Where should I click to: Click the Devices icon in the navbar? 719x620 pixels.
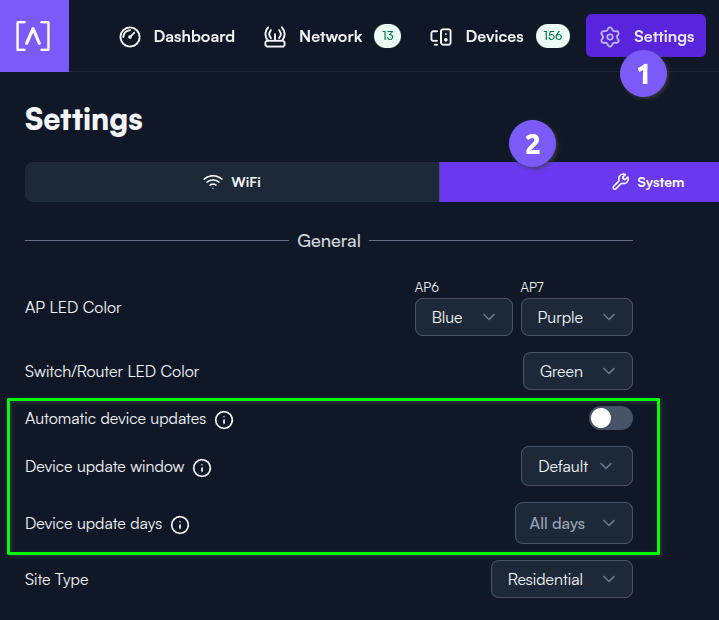pyautogui.click(x=441, y=37)
